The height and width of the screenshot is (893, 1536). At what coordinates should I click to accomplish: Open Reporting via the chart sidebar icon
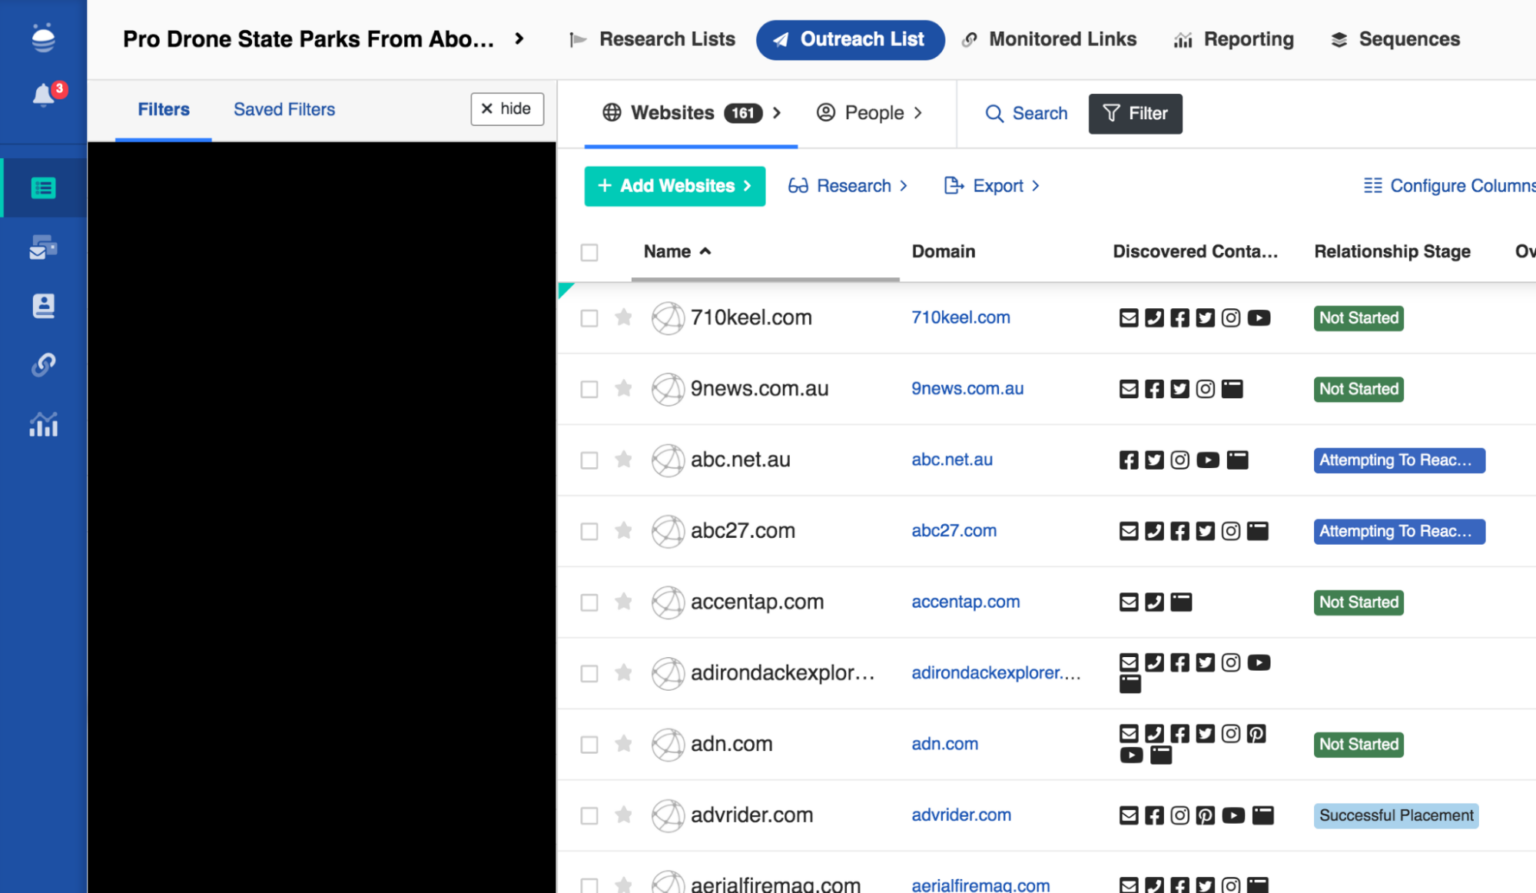click(x=43, y=424)
